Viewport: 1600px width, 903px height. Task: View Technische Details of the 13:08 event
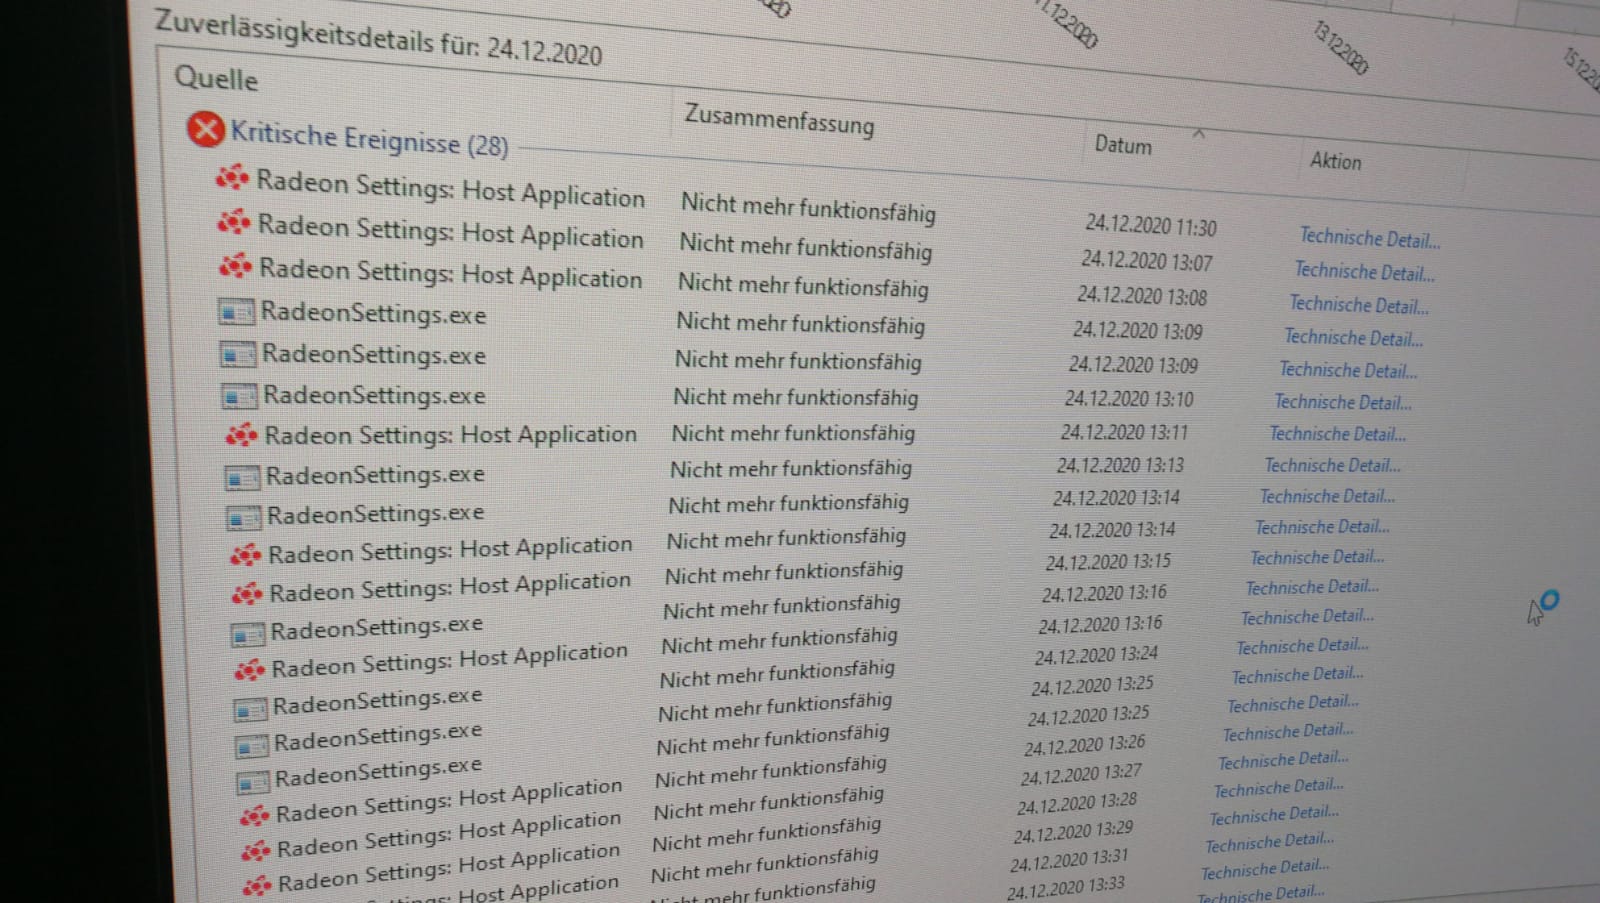click(x=1359, y=304)
